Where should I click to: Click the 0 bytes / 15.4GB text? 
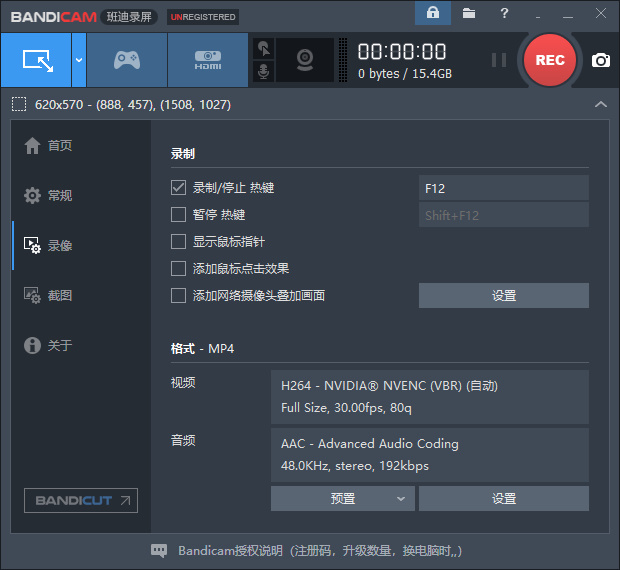coord(405,74)
